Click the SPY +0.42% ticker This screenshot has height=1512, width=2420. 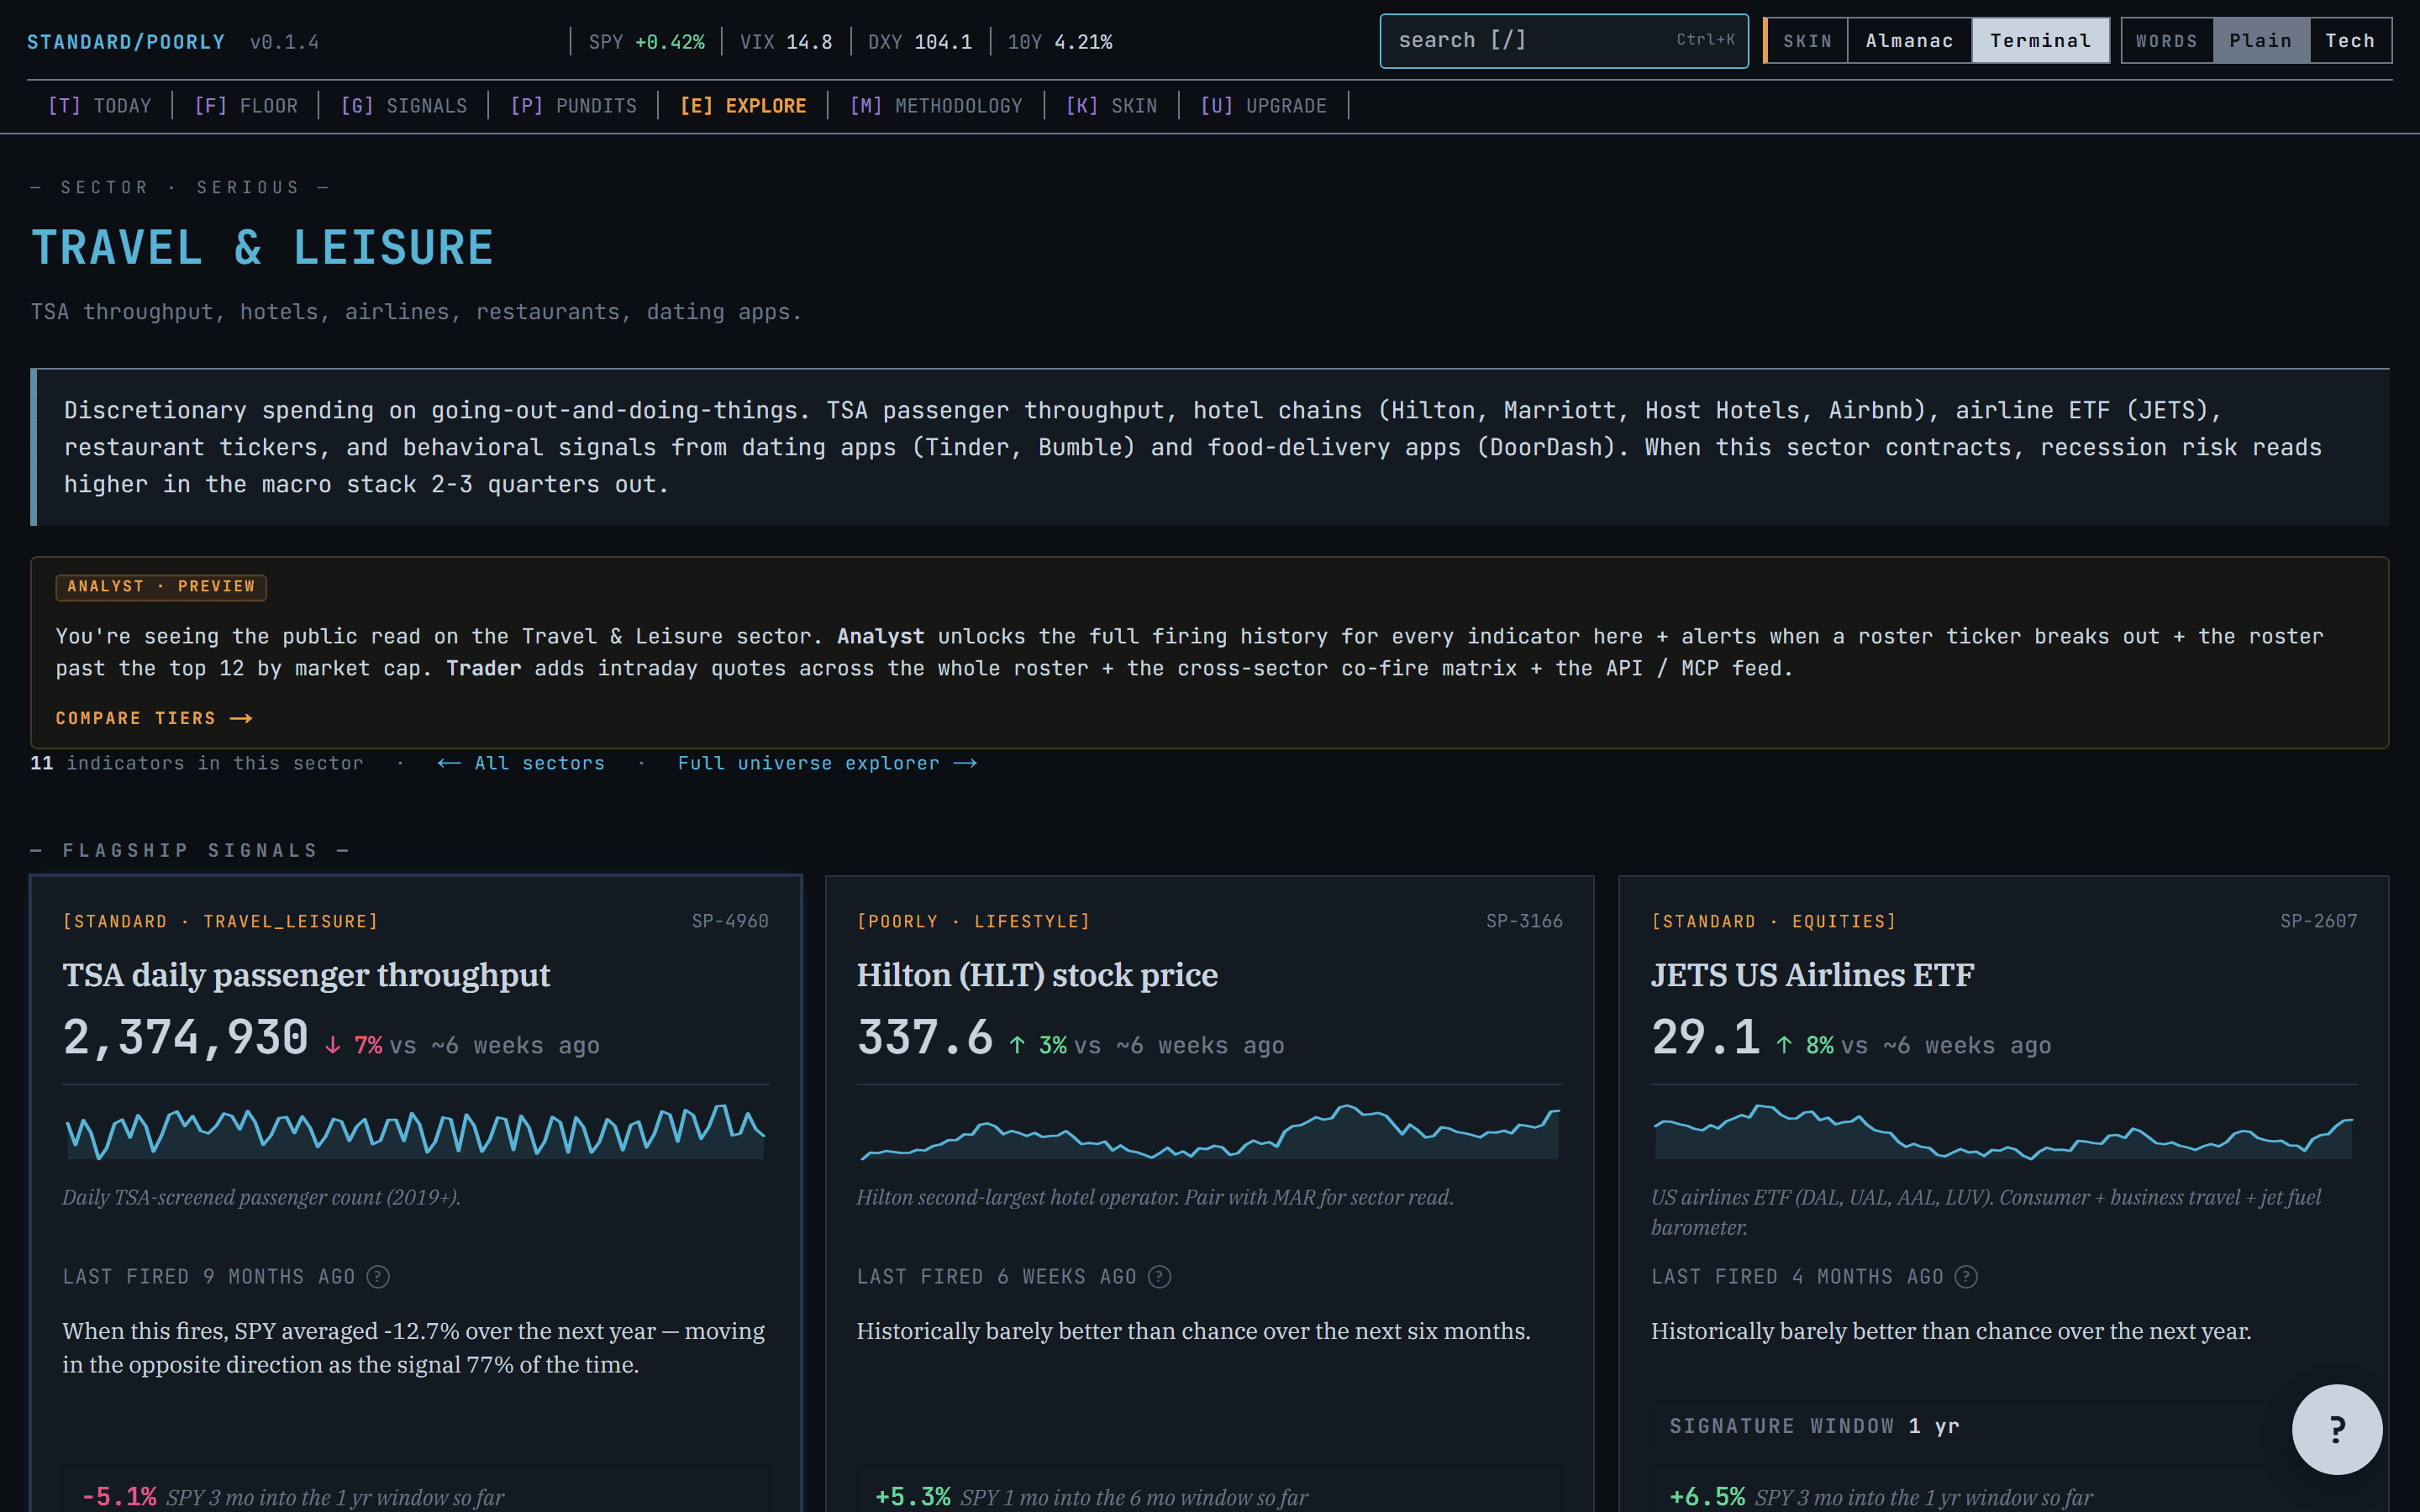point(646,42)
